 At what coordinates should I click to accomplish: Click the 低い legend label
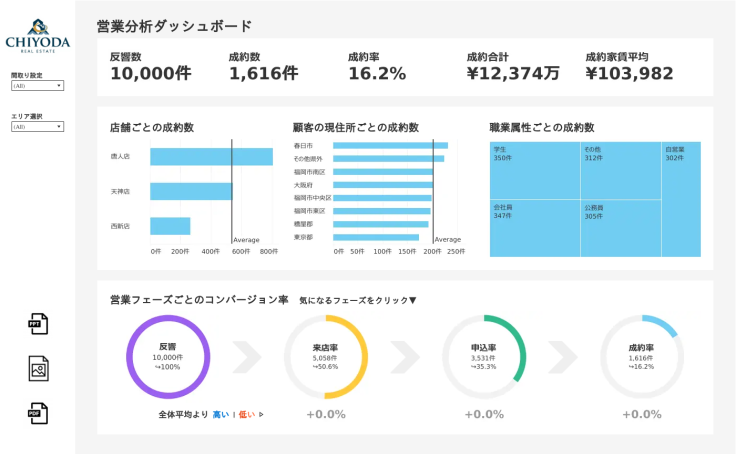247,415
